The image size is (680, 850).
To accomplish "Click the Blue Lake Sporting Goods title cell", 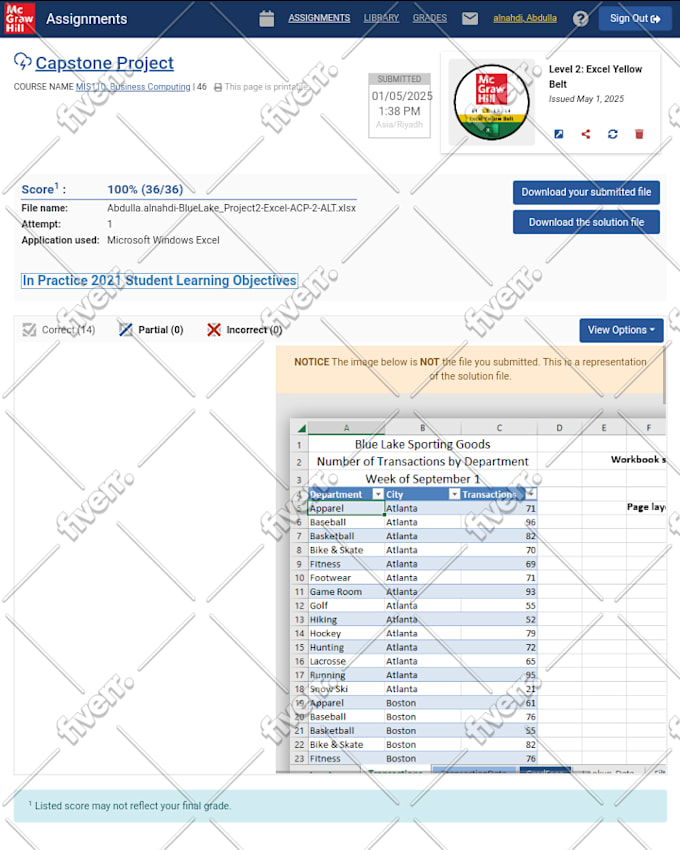I will [422, 445].
